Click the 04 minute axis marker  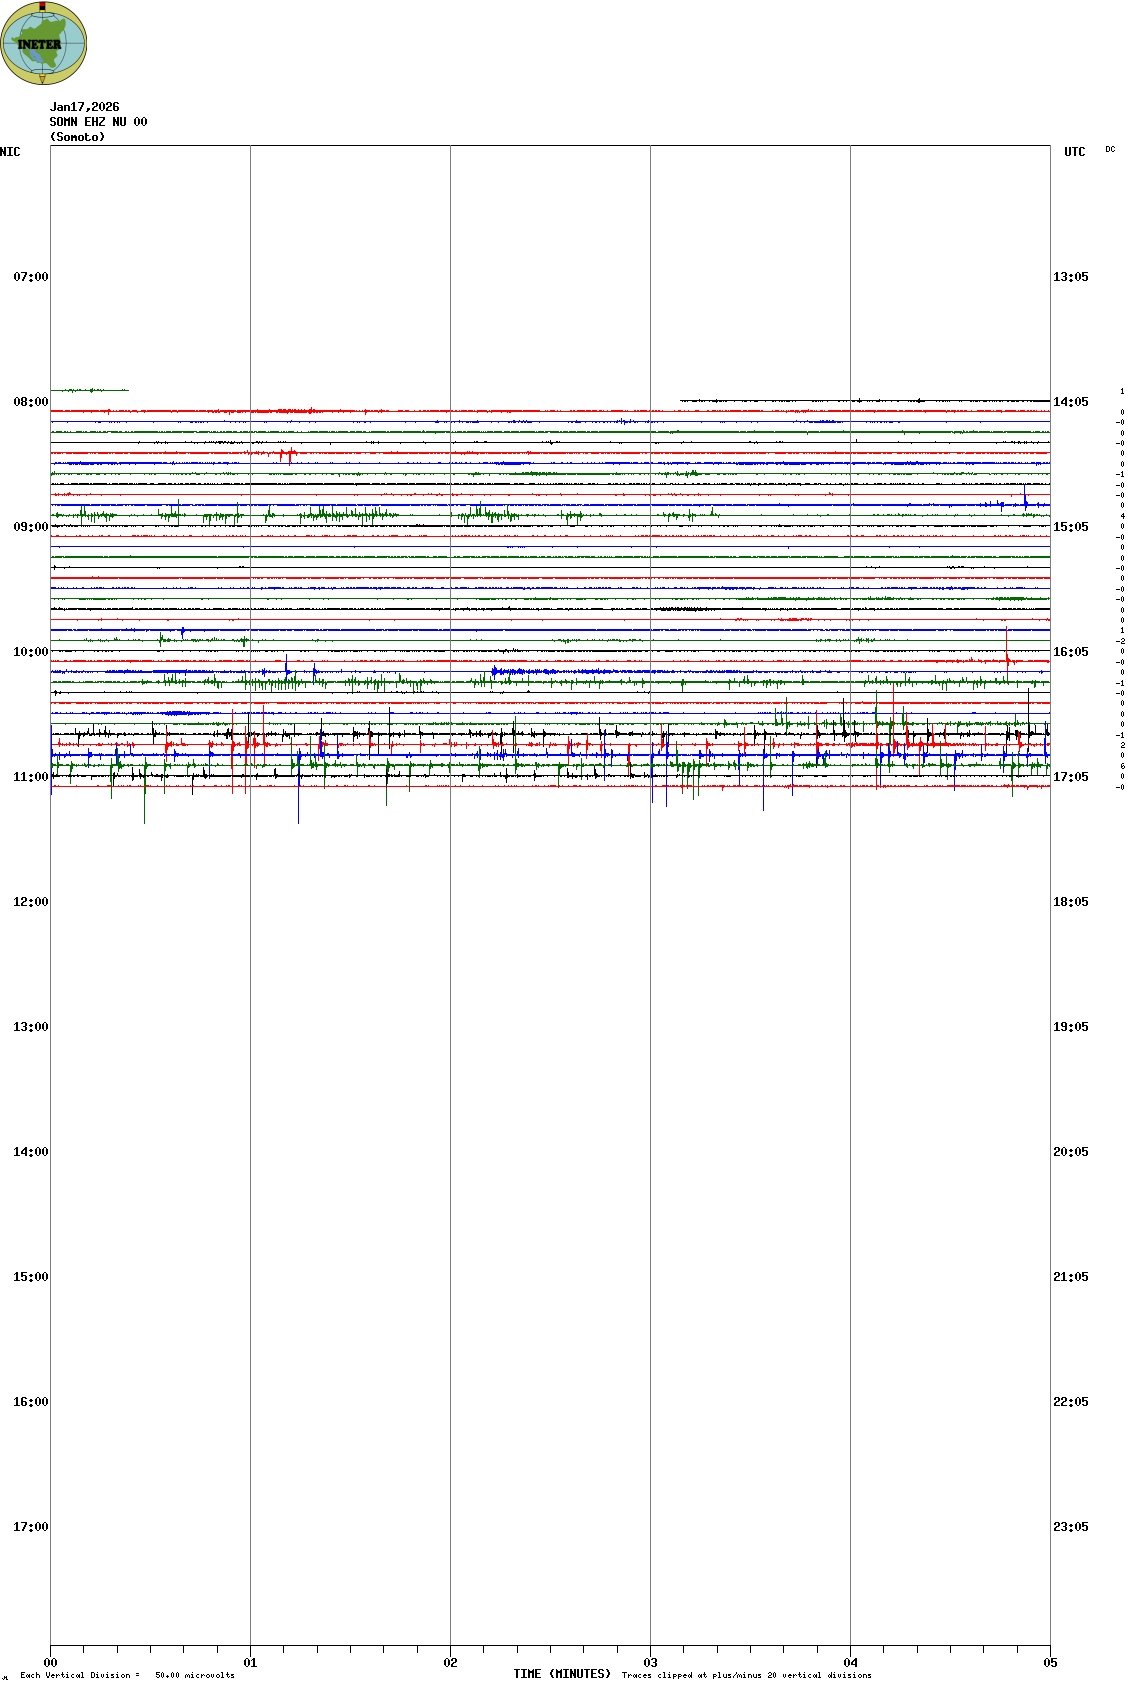point(850,1663)
